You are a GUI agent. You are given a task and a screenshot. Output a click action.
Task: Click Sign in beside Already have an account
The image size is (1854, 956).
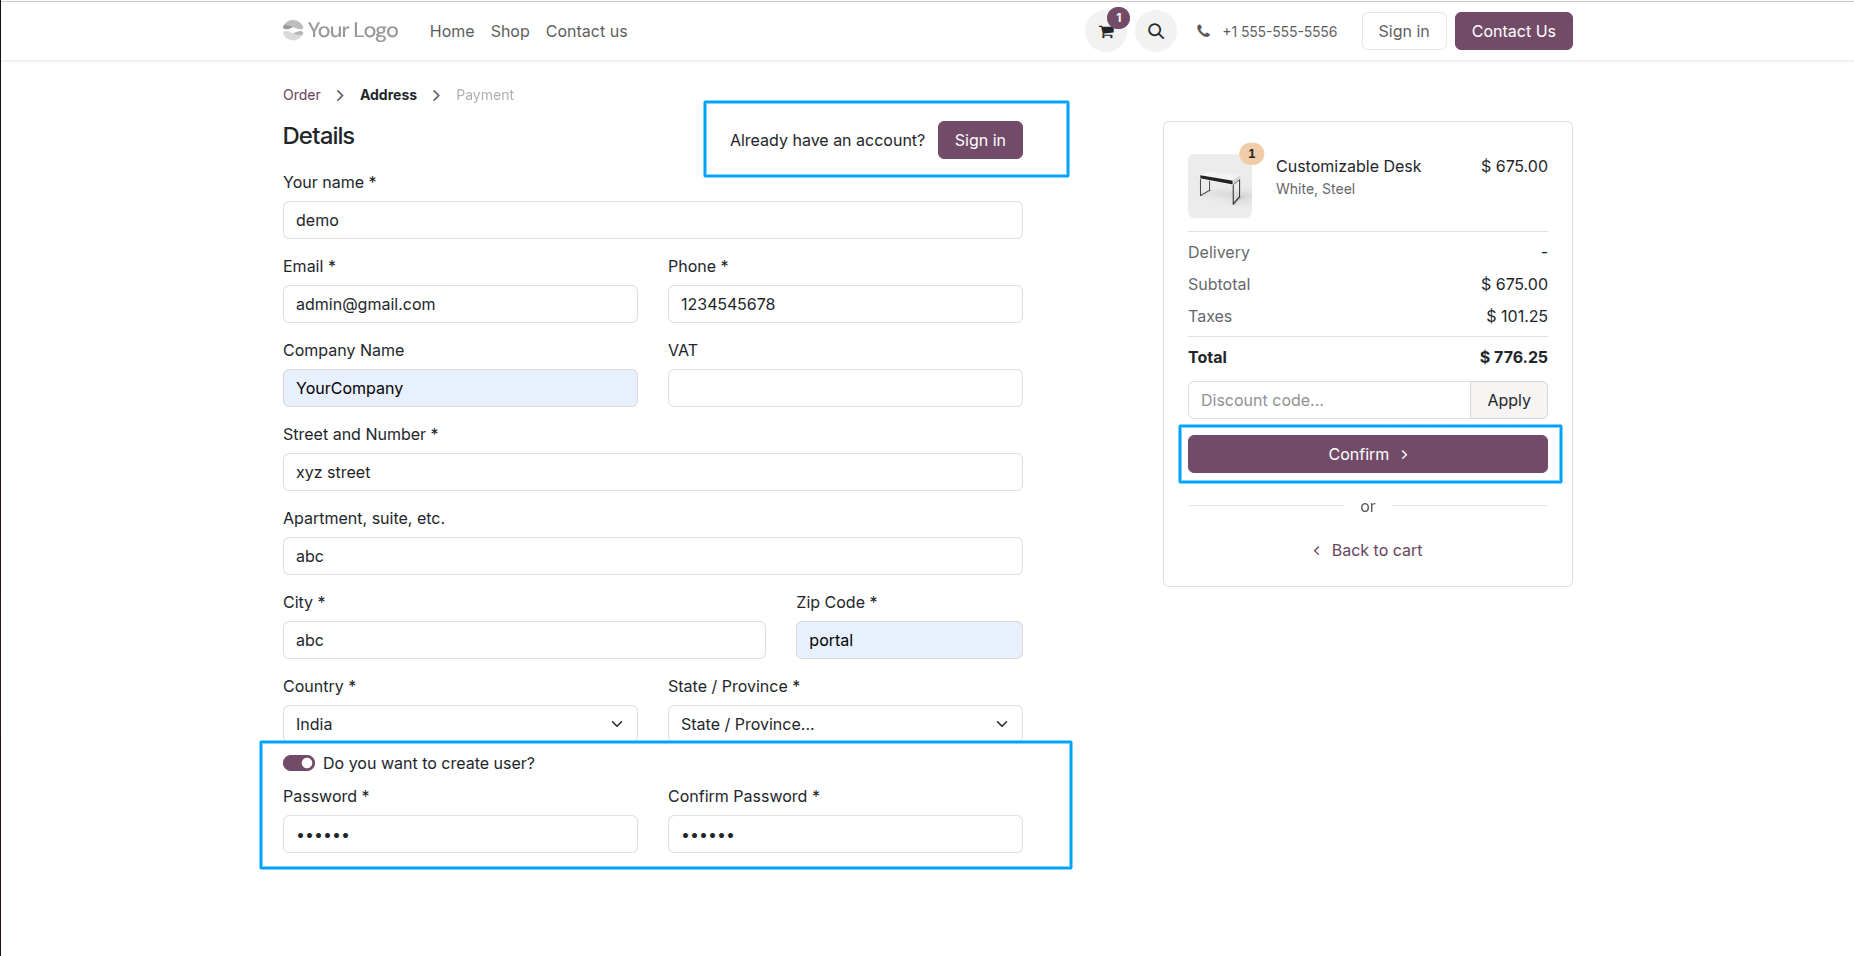point(980,140)
